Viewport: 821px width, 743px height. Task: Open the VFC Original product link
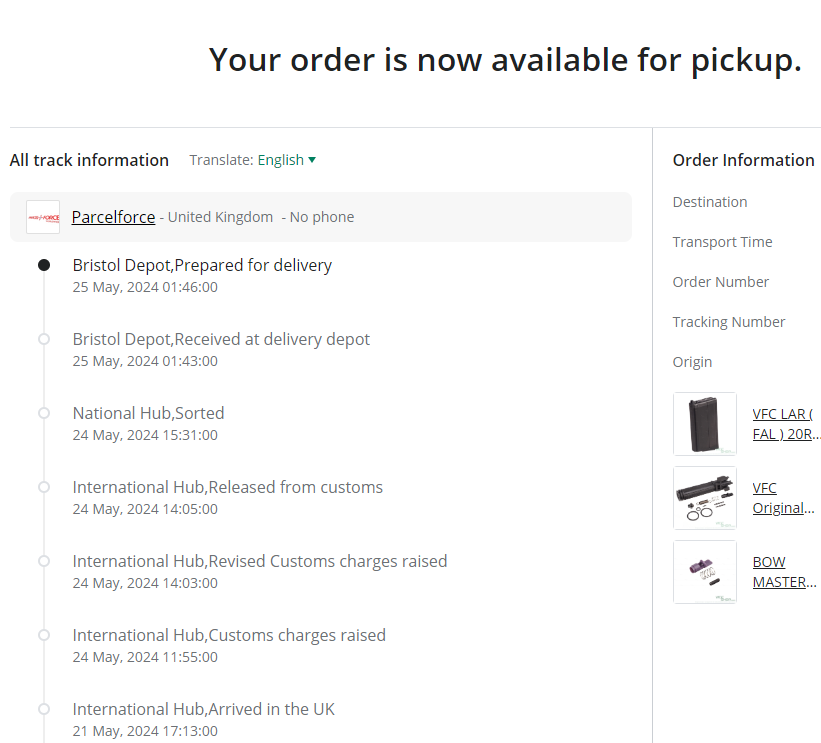coord(783,498)
